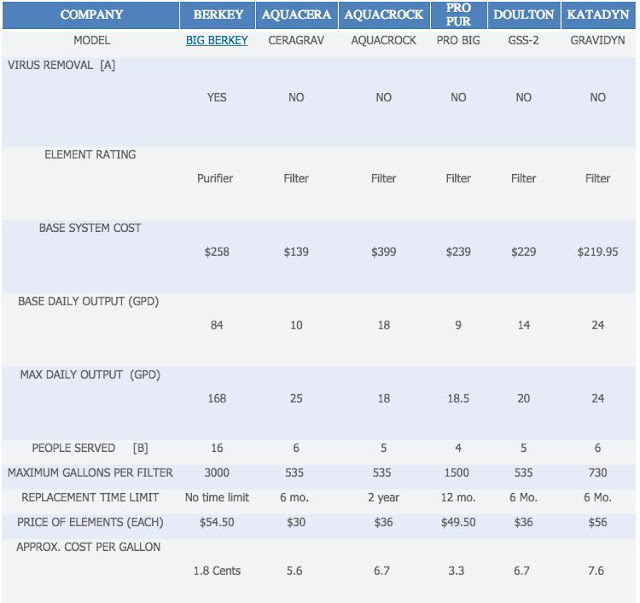Screen dimensions: 640x603
Task: Click the 3000 gallons per filter cell
Action: (217, 473)
